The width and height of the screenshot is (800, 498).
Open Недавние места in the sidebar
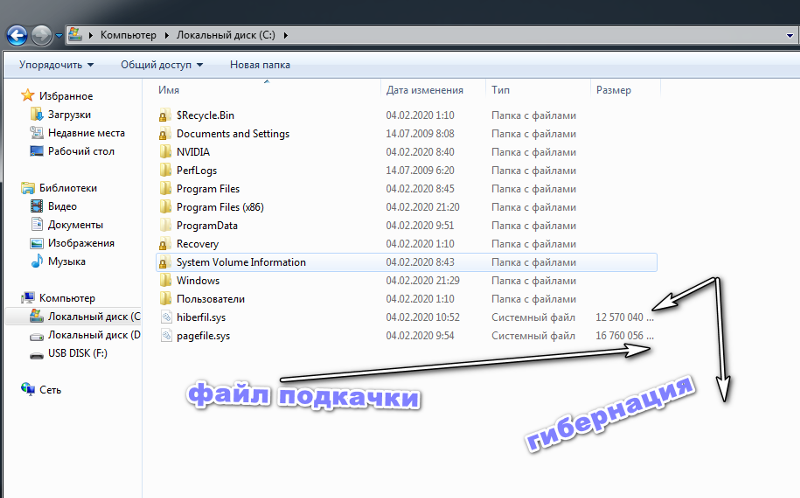pos(86,133)
